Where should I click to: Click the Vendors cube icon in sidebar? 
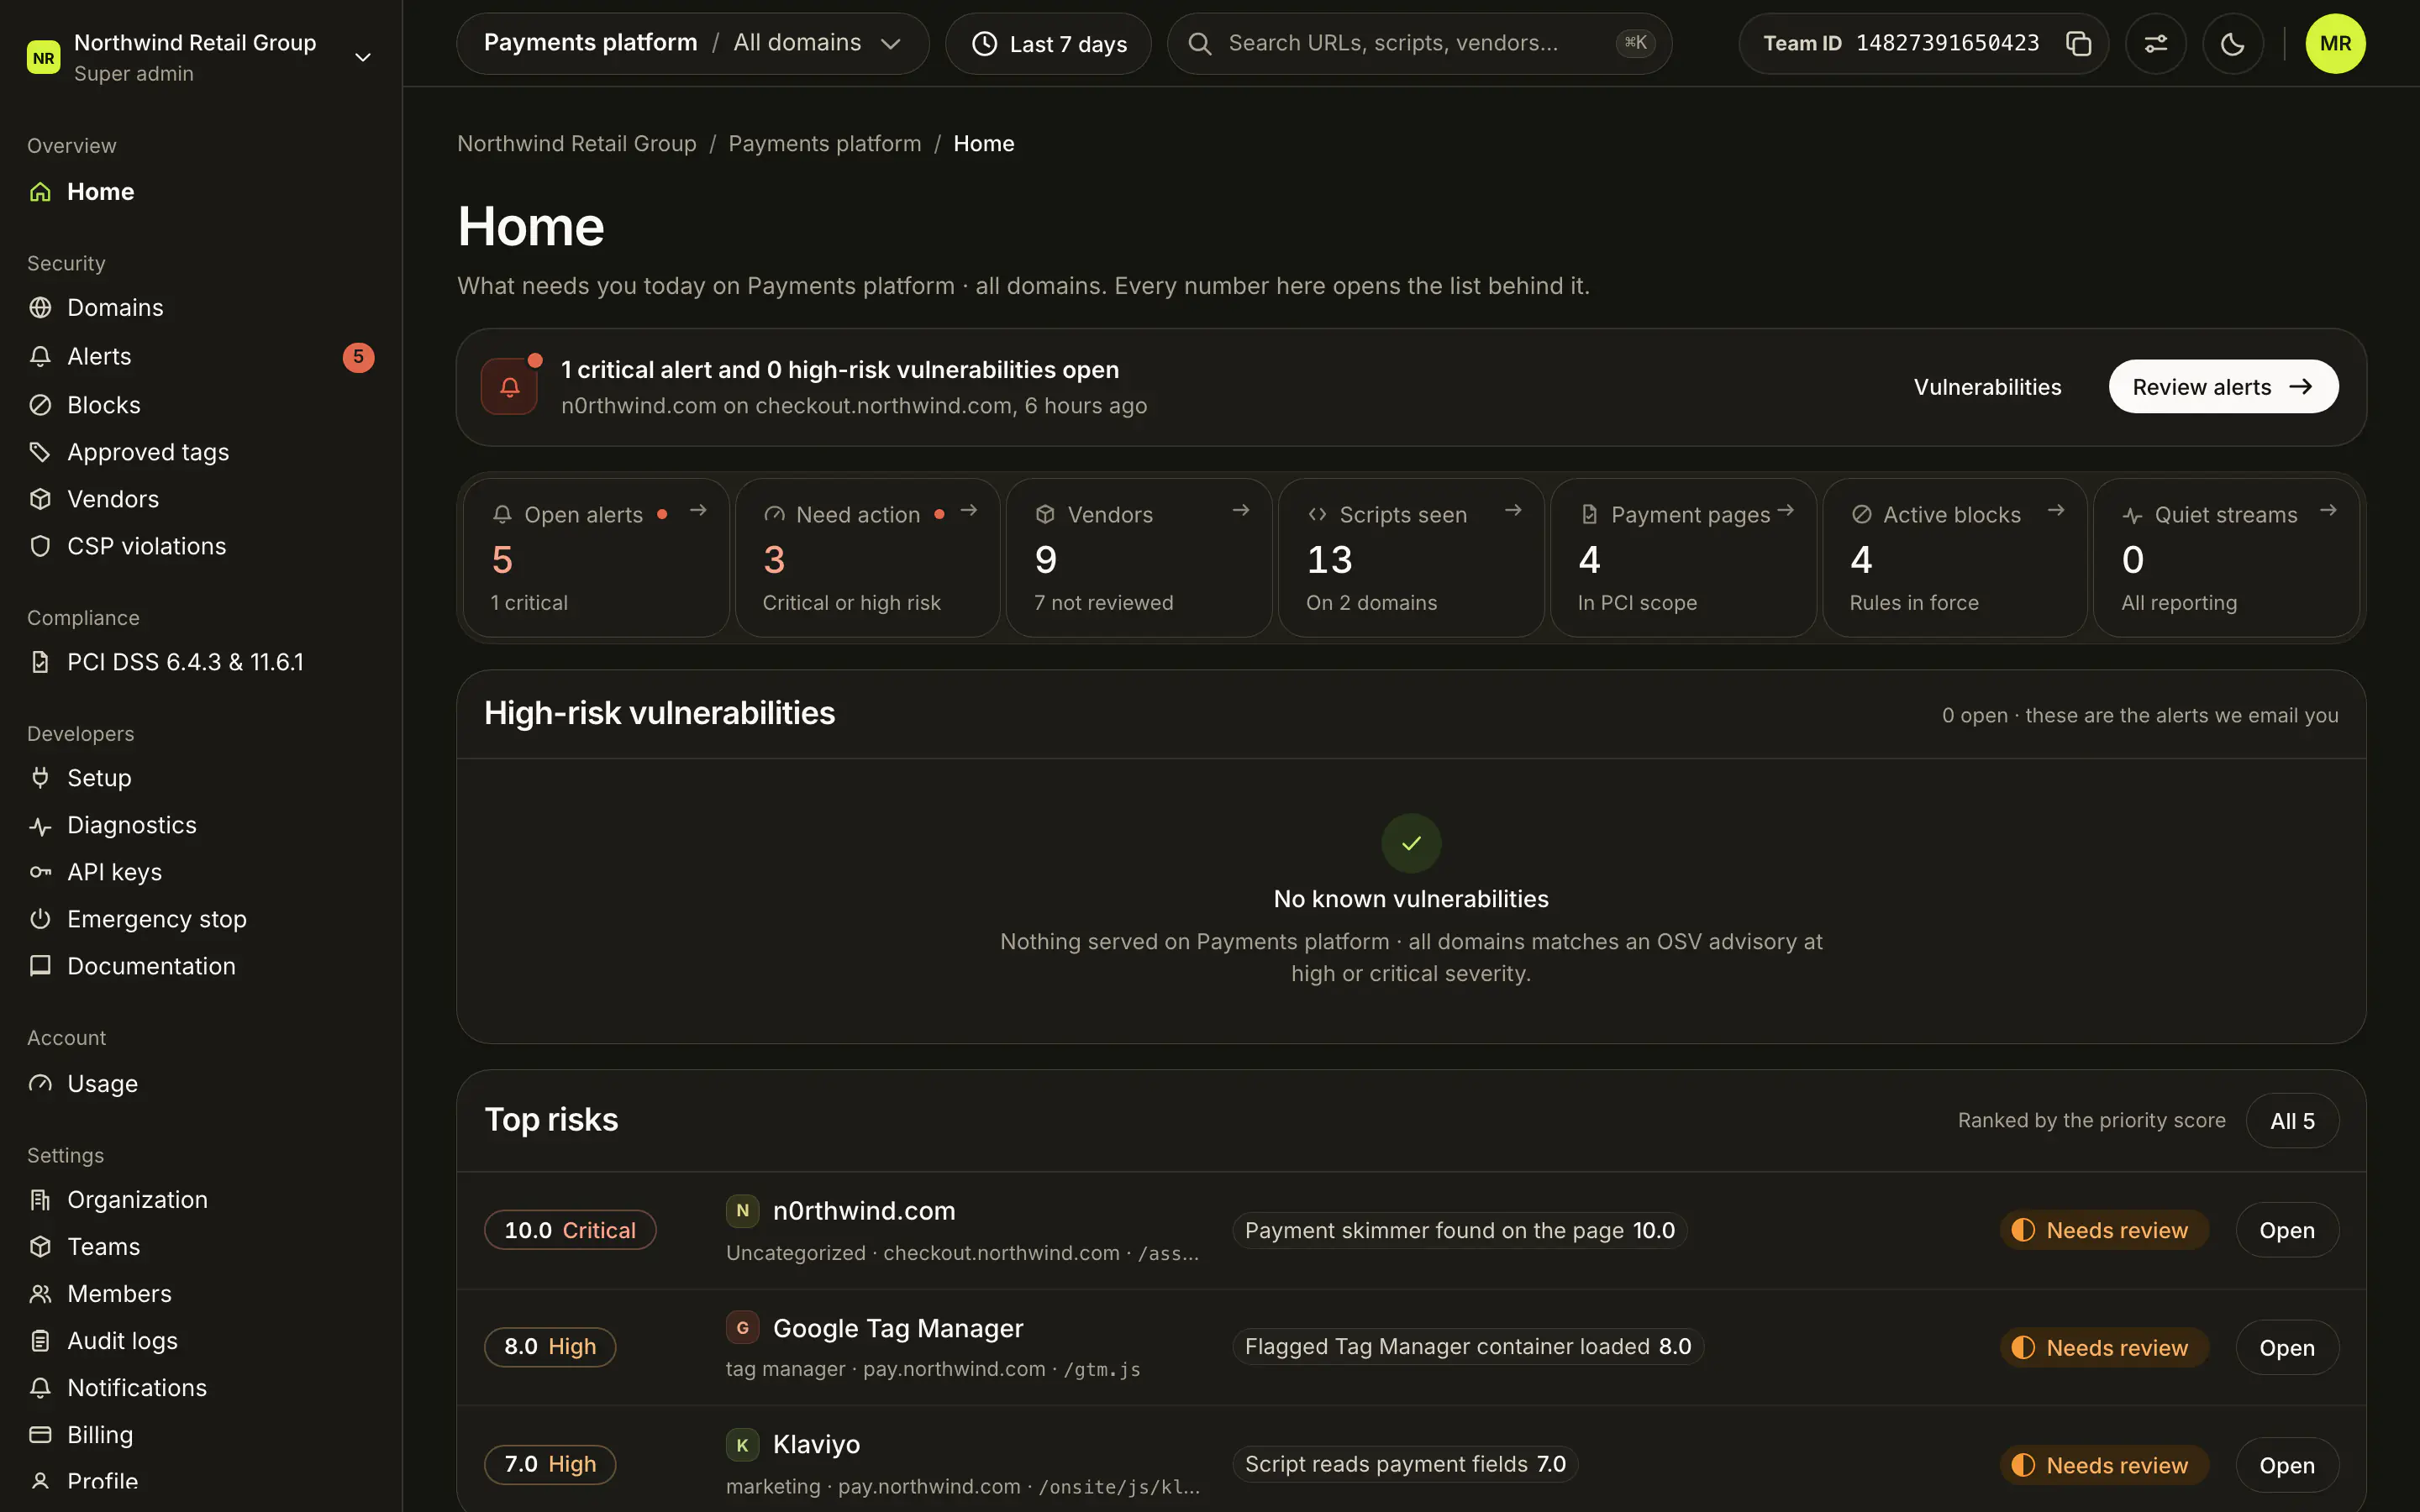click(40, 499)
